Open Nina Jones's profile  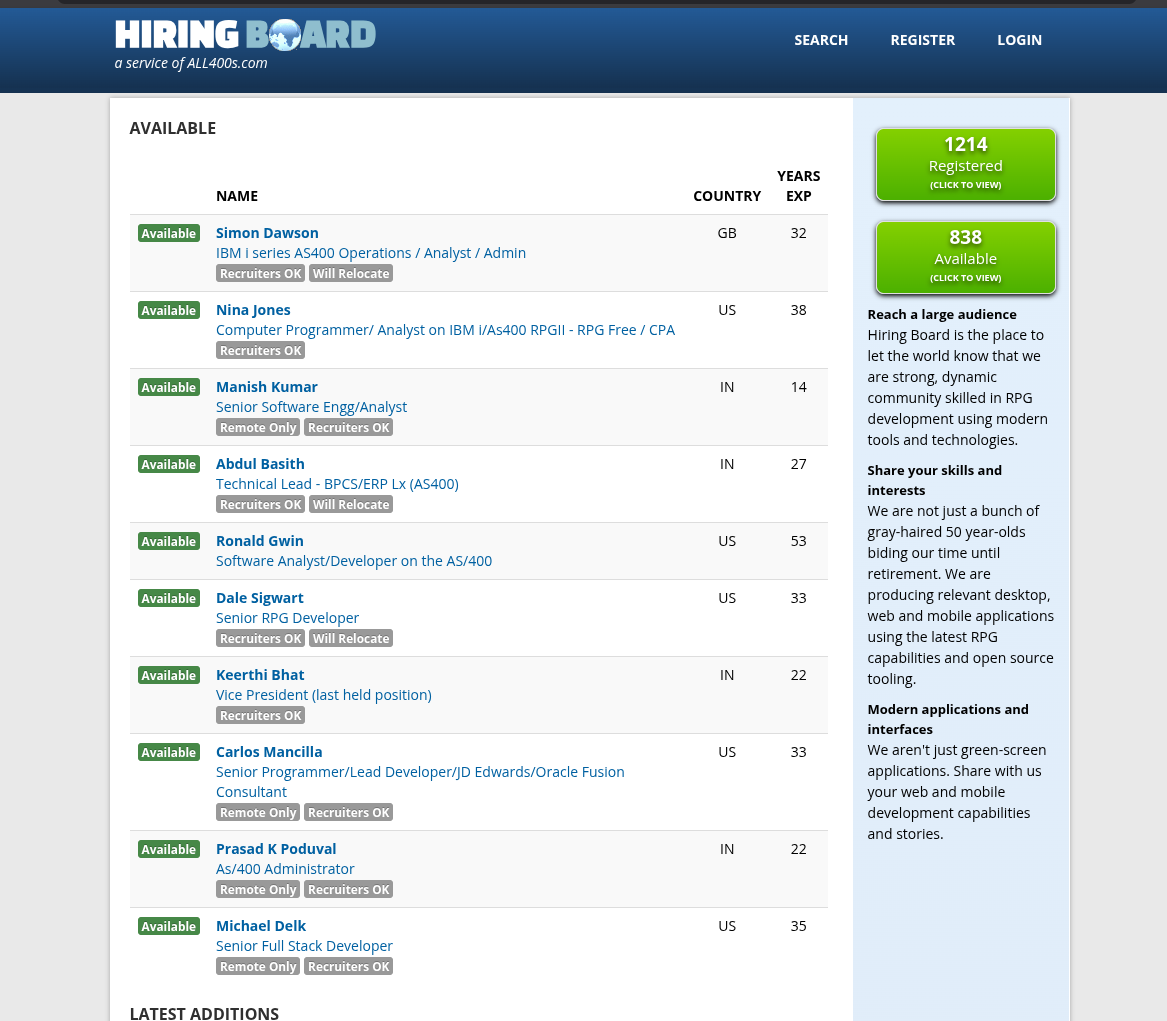click(x=253, y=310)
